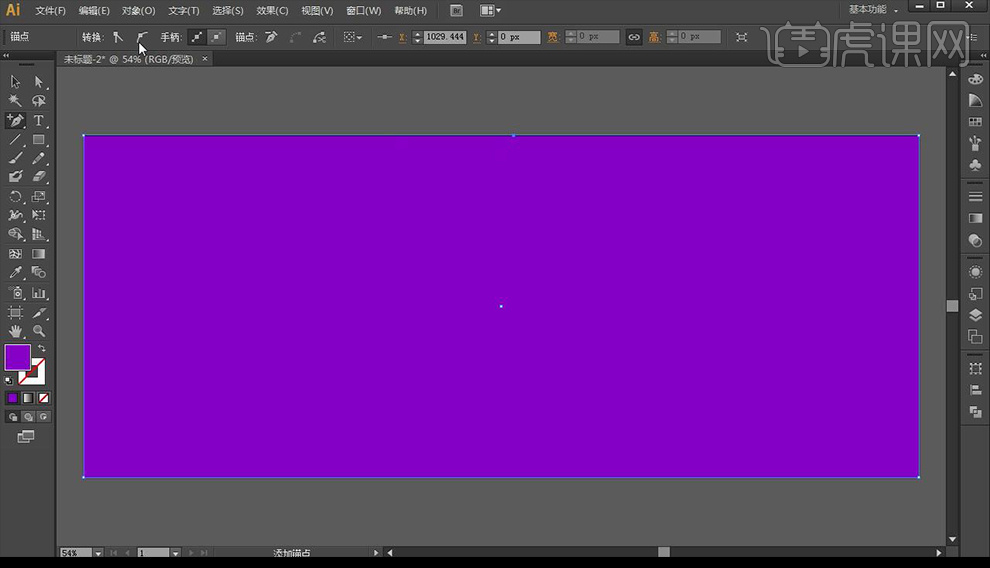Open 文字(T) menu
990x568 pixels.
[x=184, y=11]
